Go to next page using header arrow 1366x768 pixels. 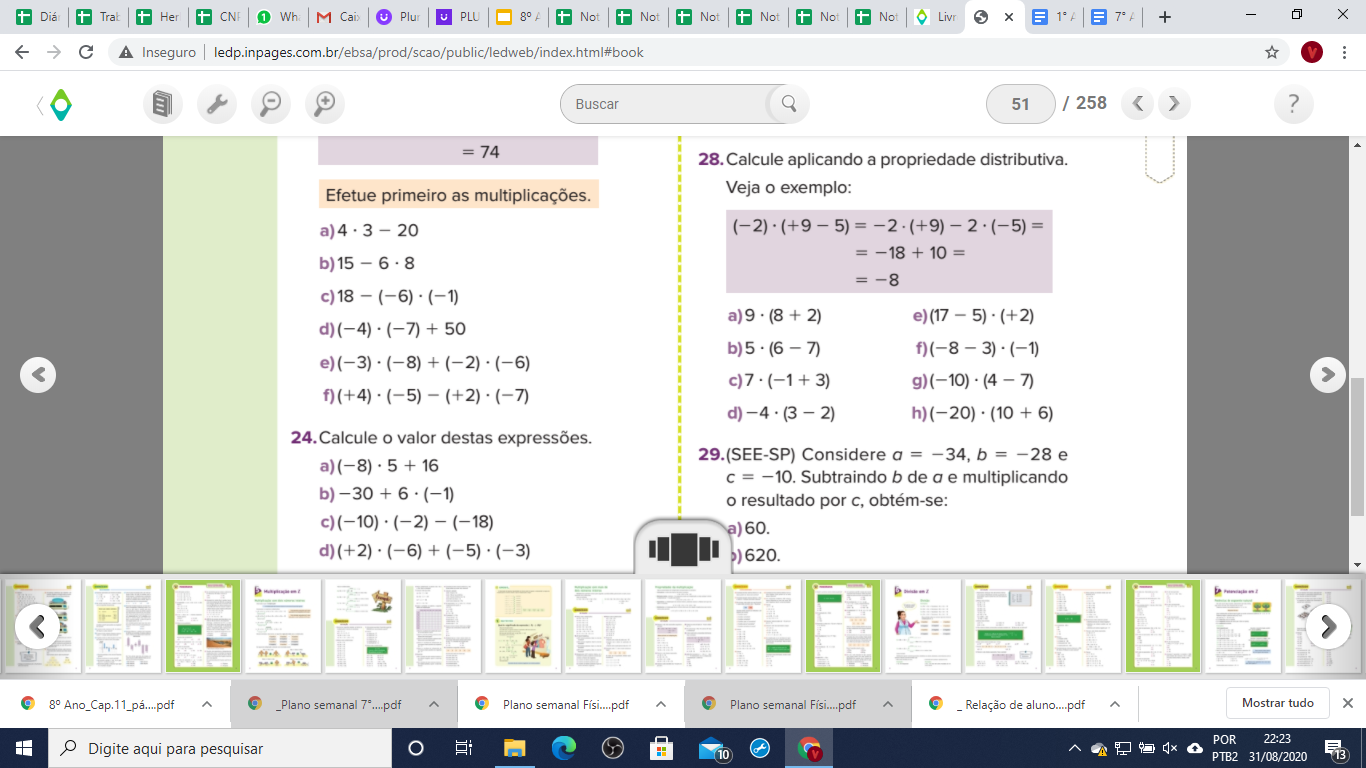1174,104
